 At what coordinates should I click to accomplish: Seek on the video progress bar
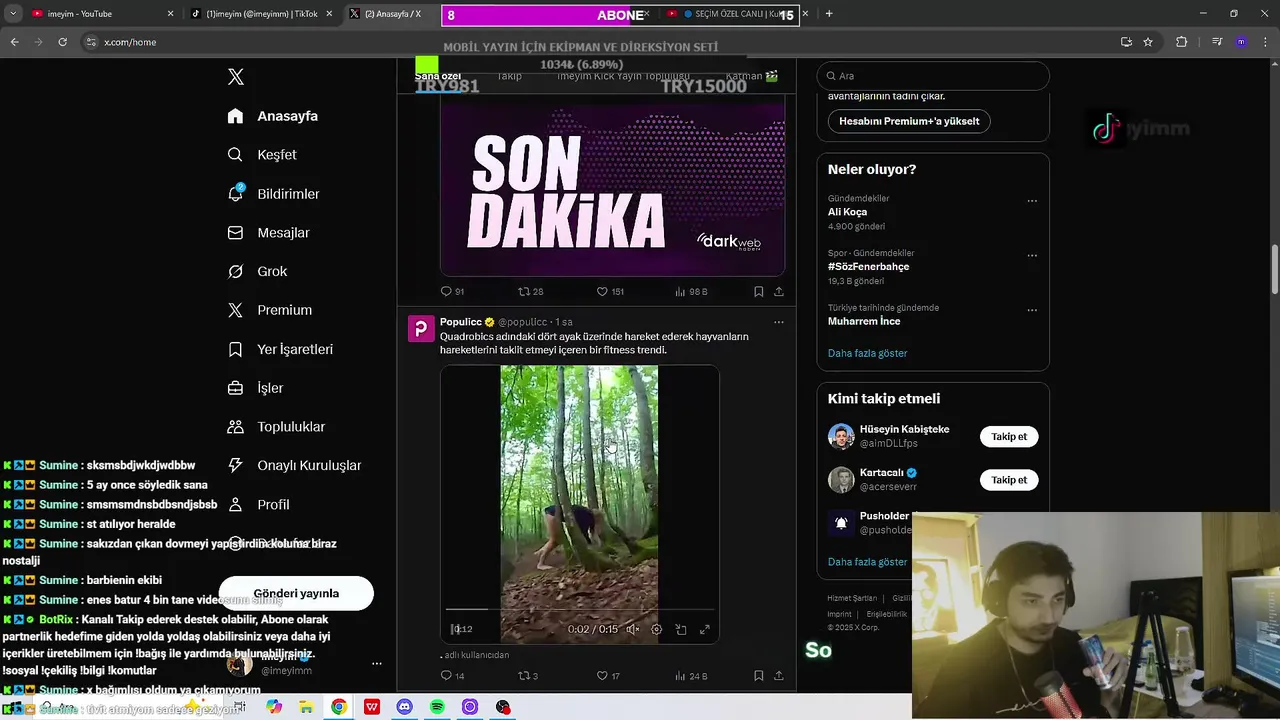(580, 608)
